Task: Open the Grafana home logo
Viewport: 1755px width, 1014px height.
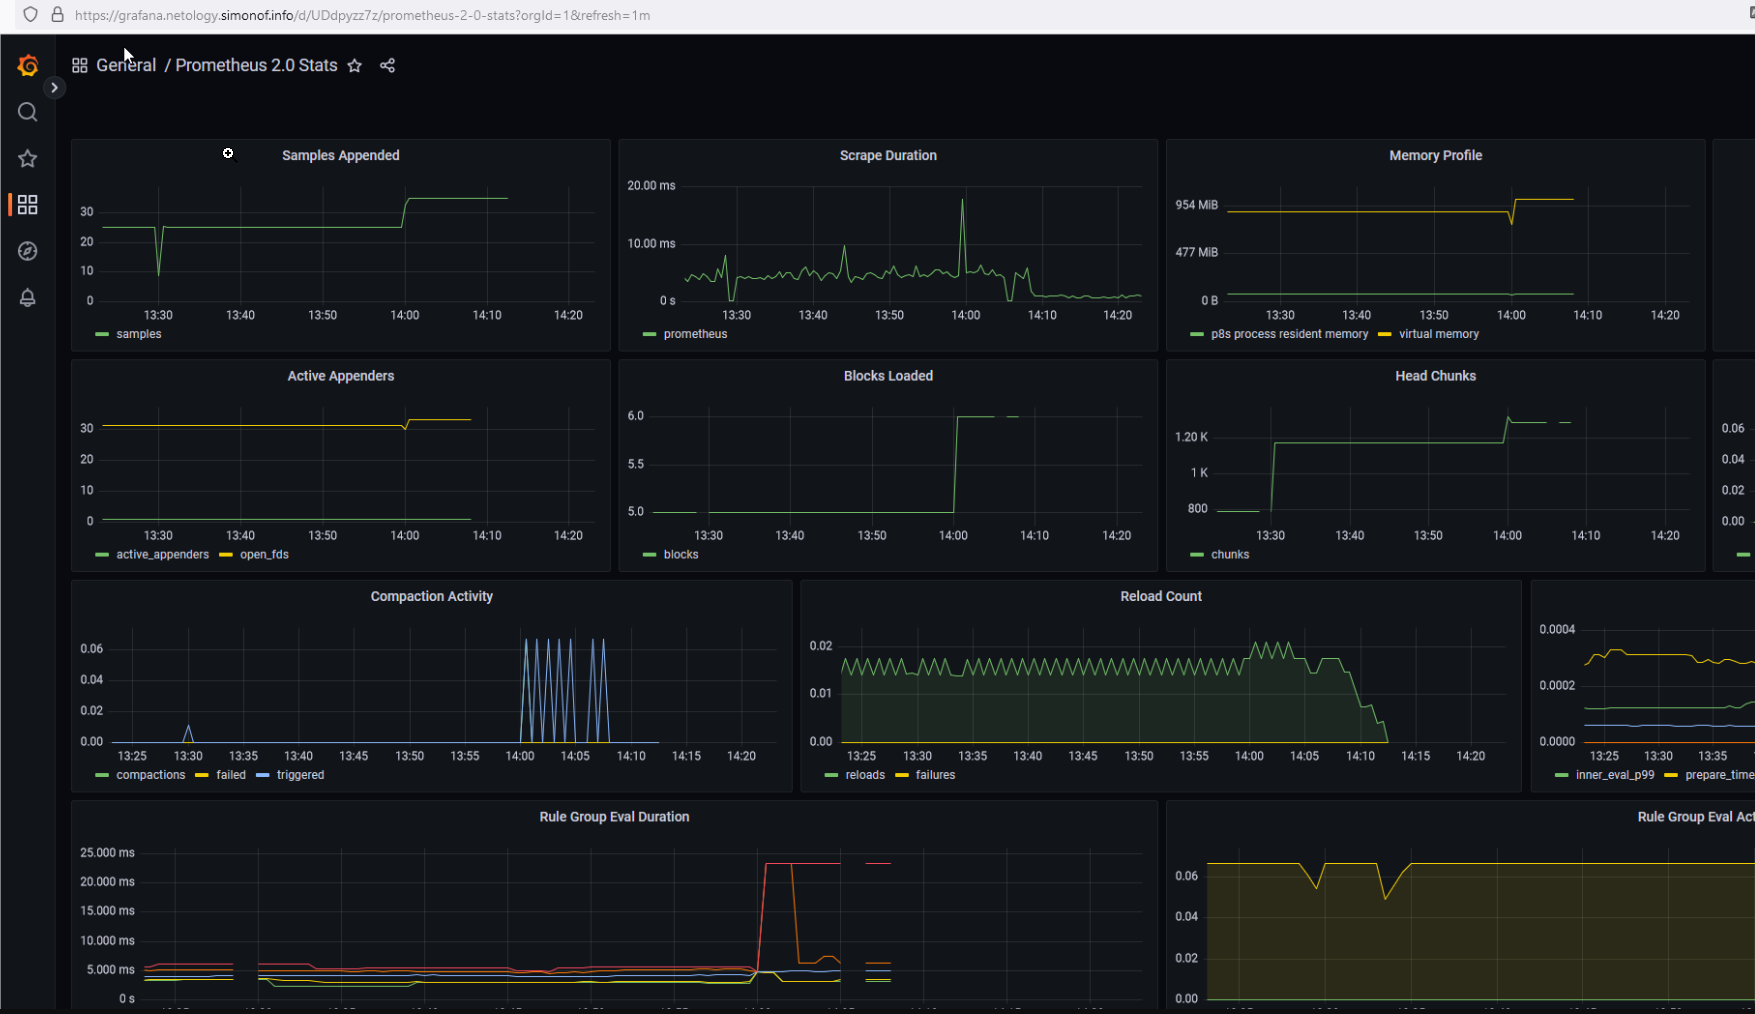Action: click(x=28, y=65)
